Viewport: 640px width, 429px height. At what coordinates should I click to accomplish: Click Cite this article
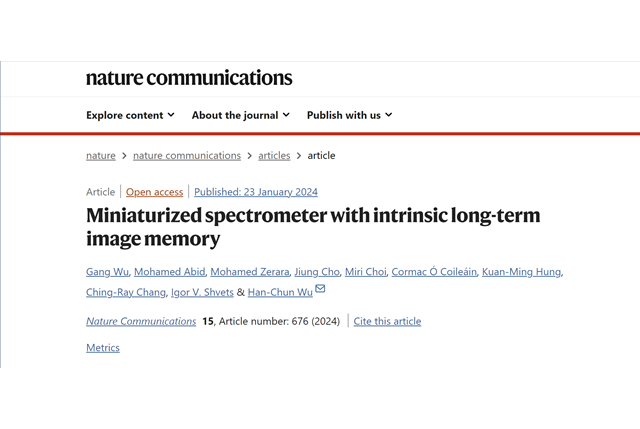(387, 321)
